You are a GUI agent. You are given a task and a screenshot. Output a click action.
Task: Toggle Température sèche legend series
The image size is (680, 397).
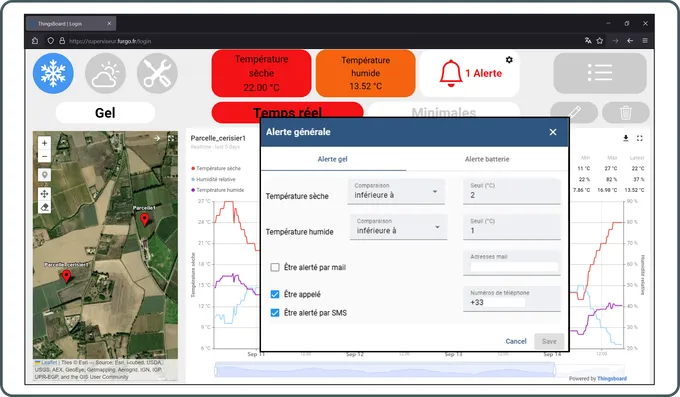coord(216,168)
